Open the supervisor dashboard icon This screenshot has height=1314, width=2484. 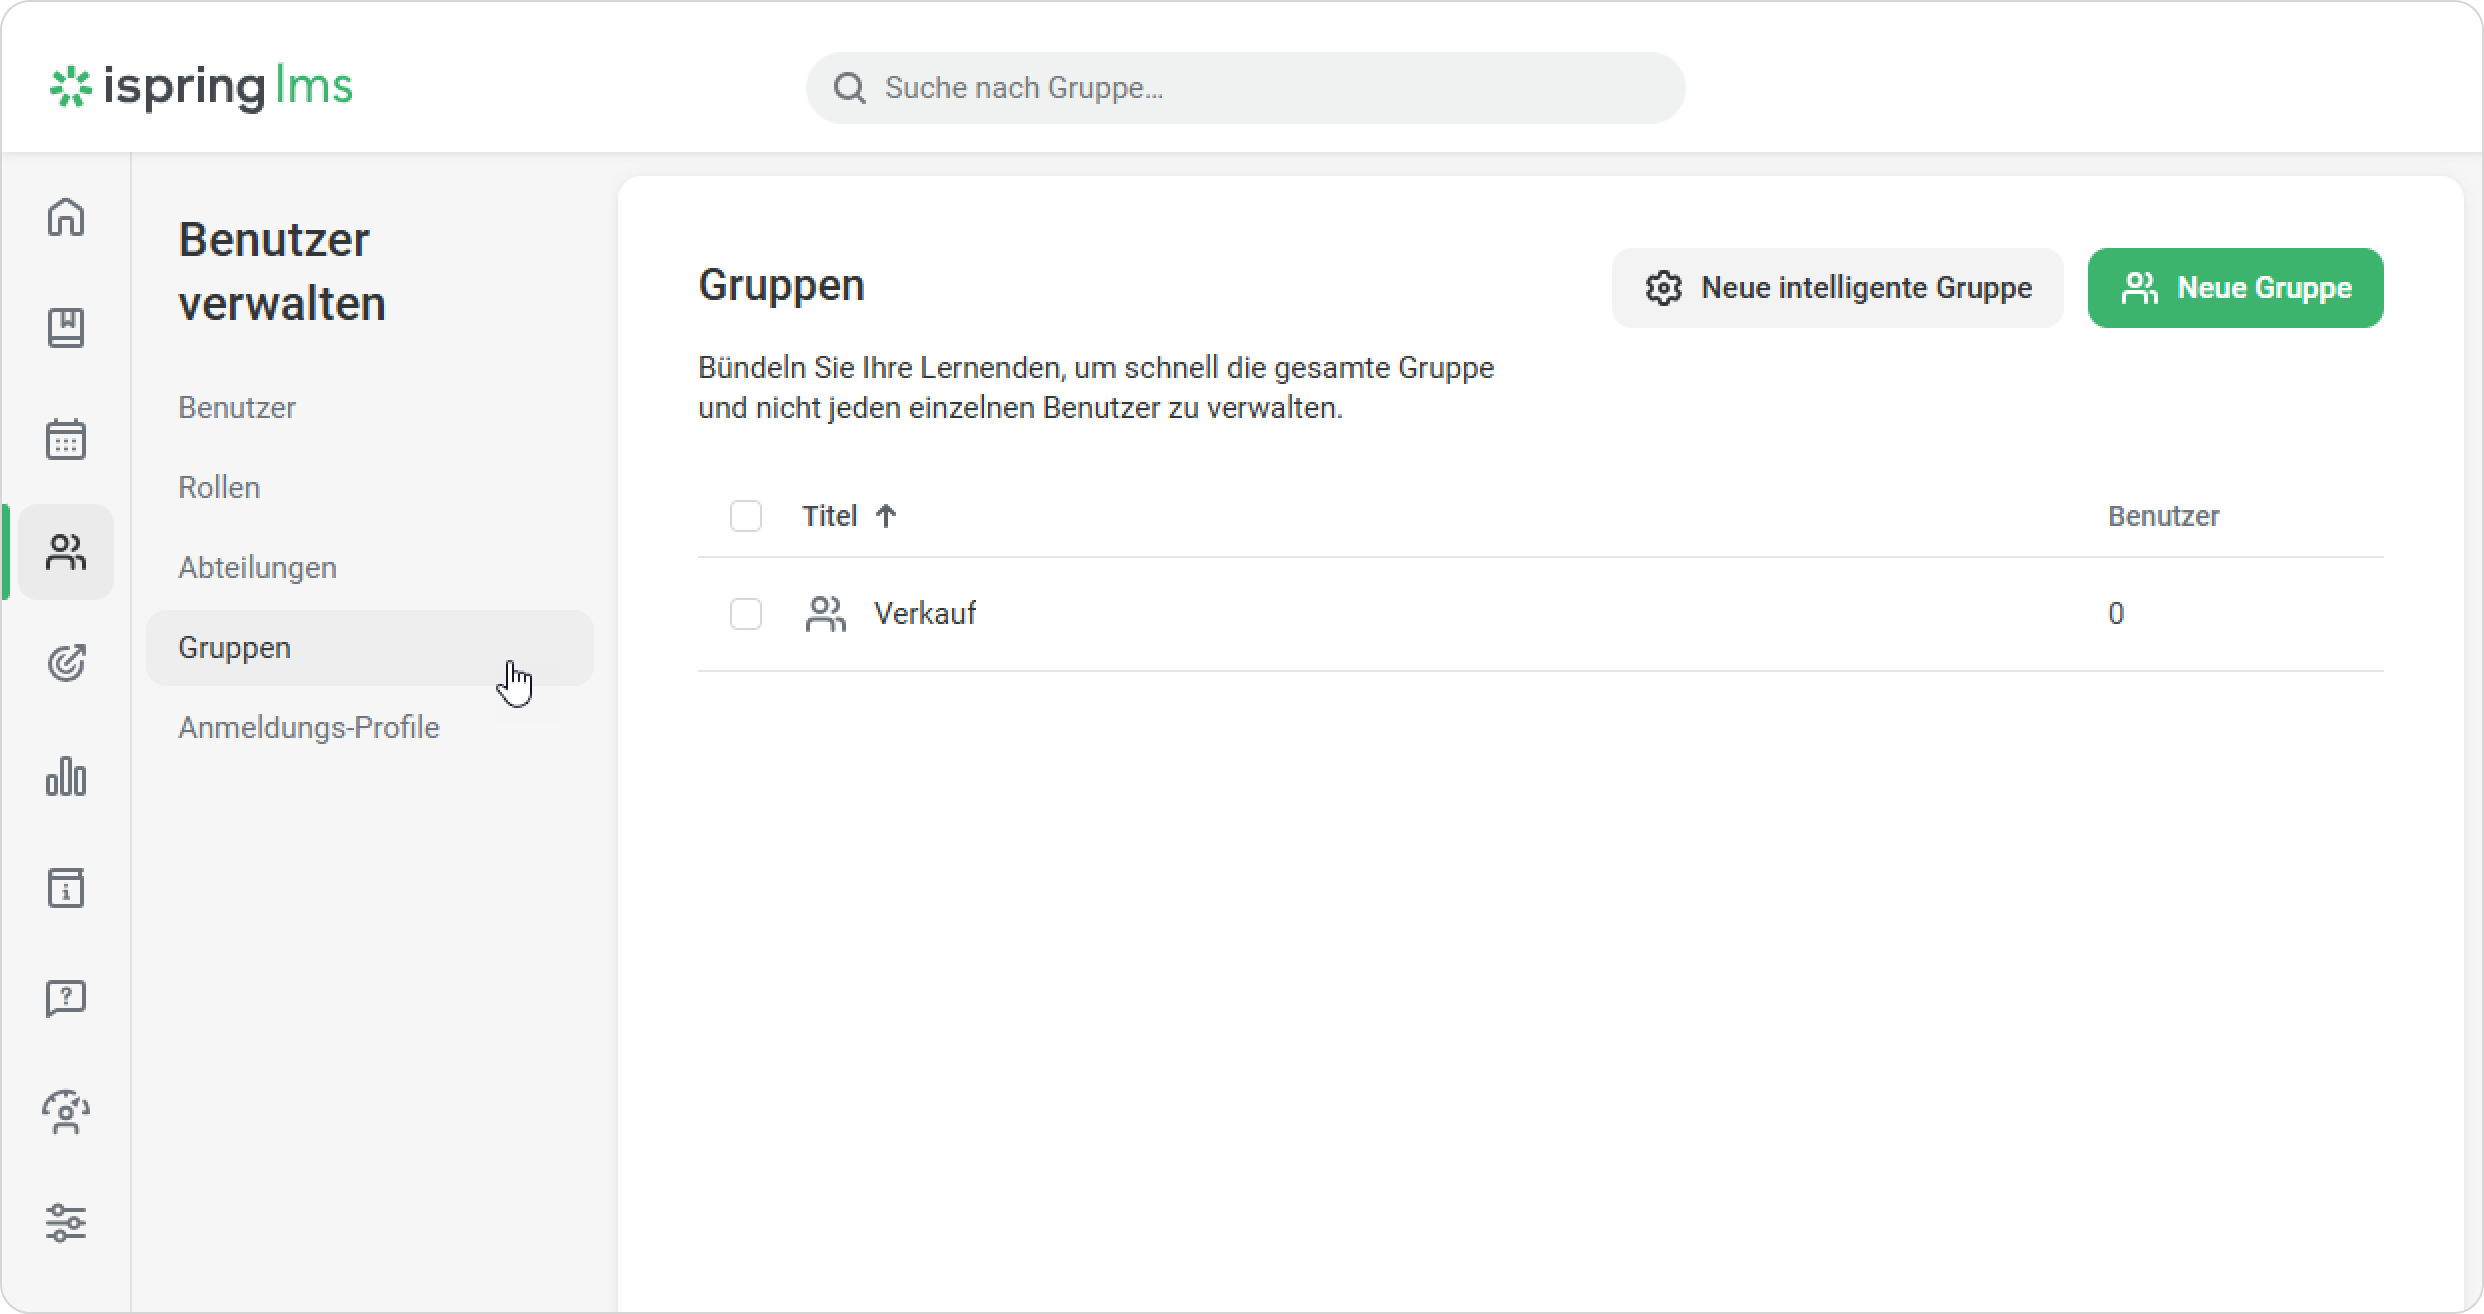pyautogui.click(x=66, y=1111)
